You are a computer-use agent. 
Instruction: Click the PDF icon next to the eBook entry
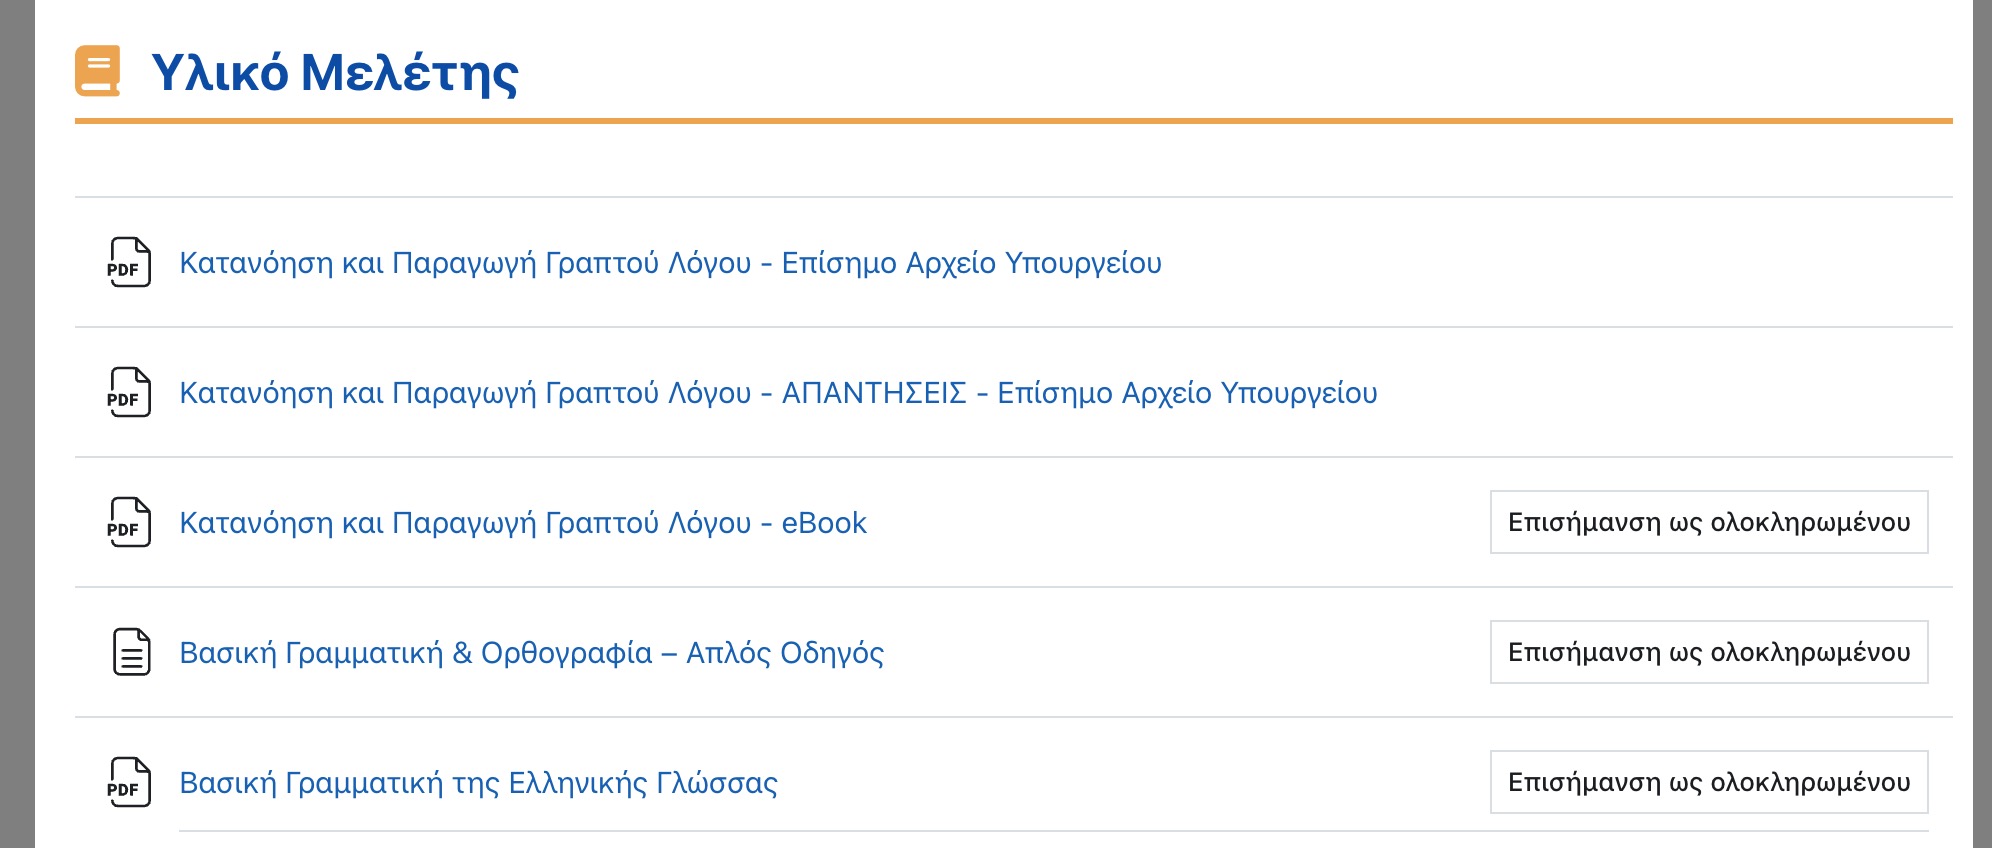pyautogui.click(x=129, y=522)
